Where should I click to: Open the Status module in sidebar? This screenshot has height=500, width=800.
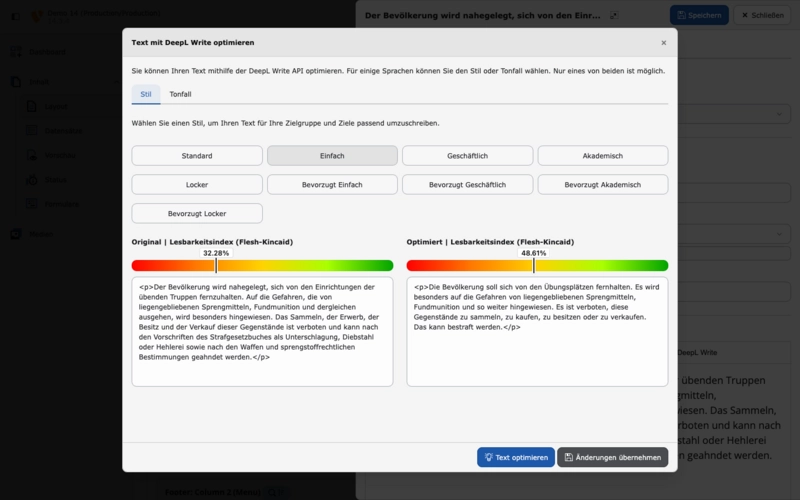pos(55,180)
